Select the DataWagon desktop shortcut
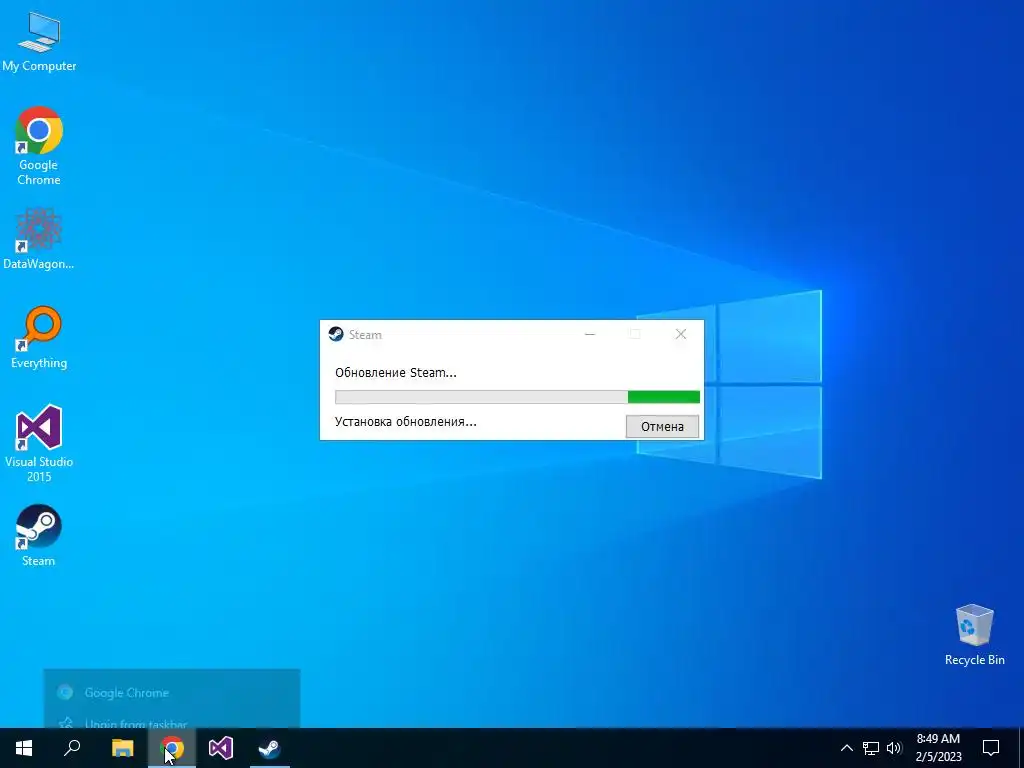 tap(39, 238)
